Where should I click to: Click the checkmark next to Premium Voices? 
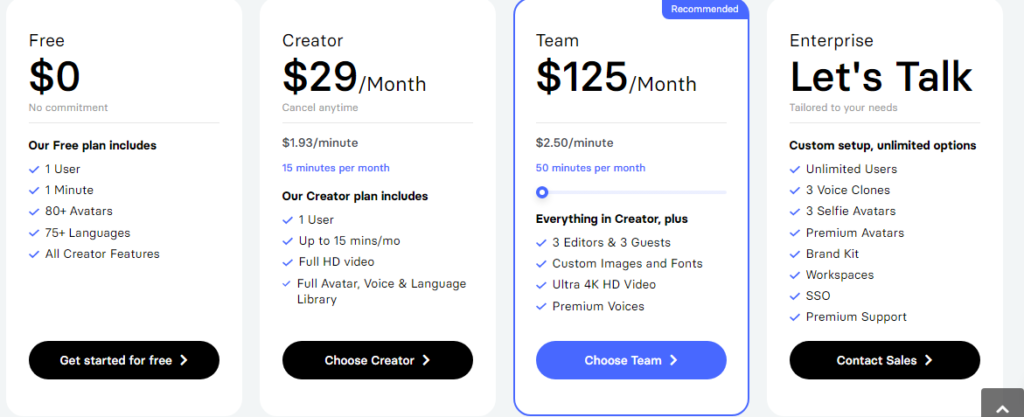pyautogui.click(x=542, y=306)
